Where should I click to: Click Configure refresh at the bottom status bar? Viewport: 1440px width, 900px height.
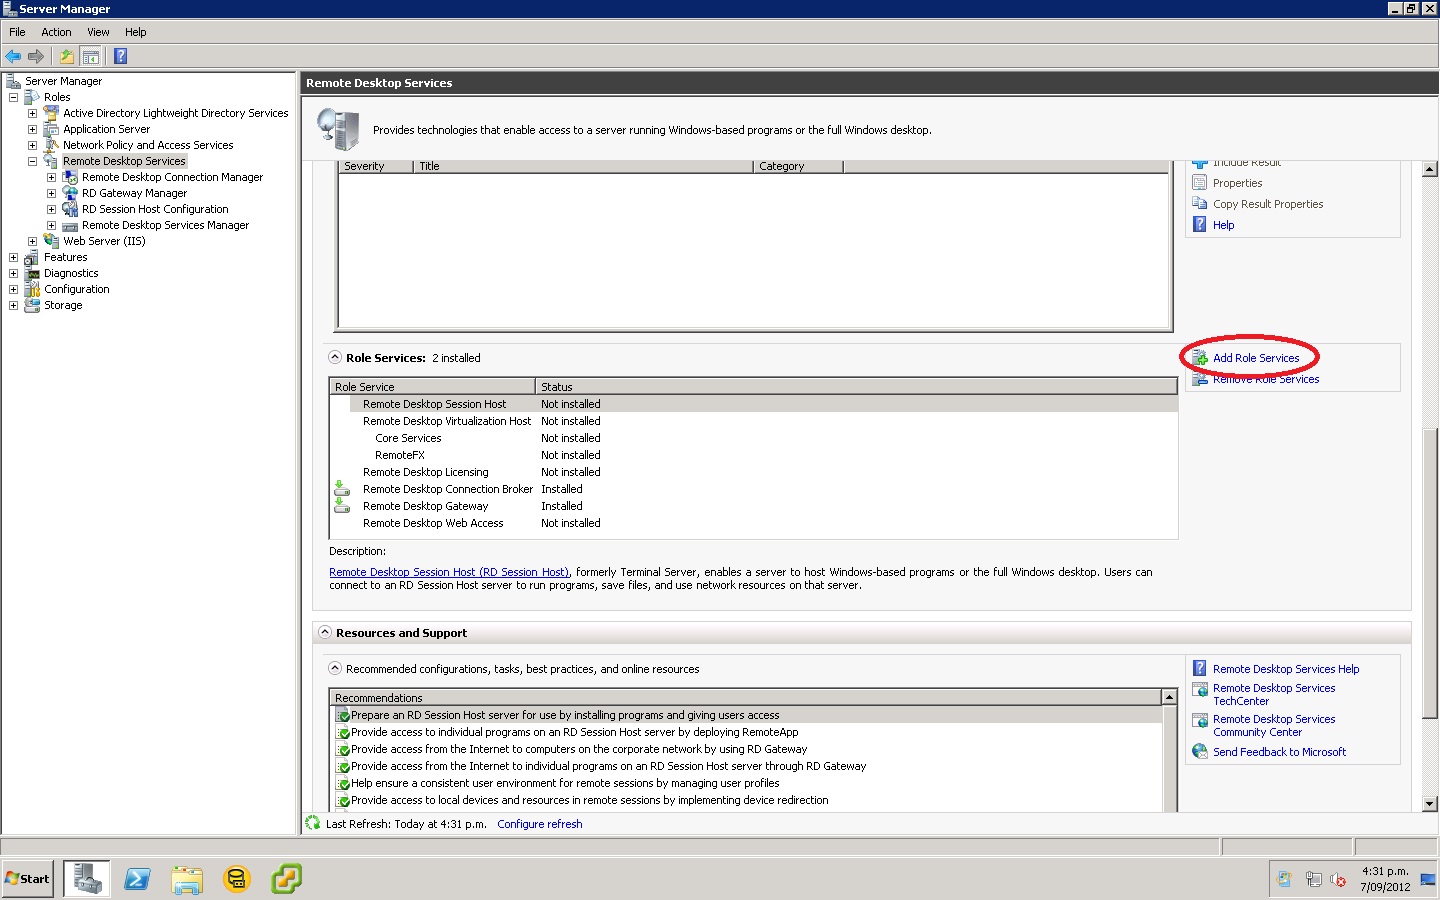point(540,824)
